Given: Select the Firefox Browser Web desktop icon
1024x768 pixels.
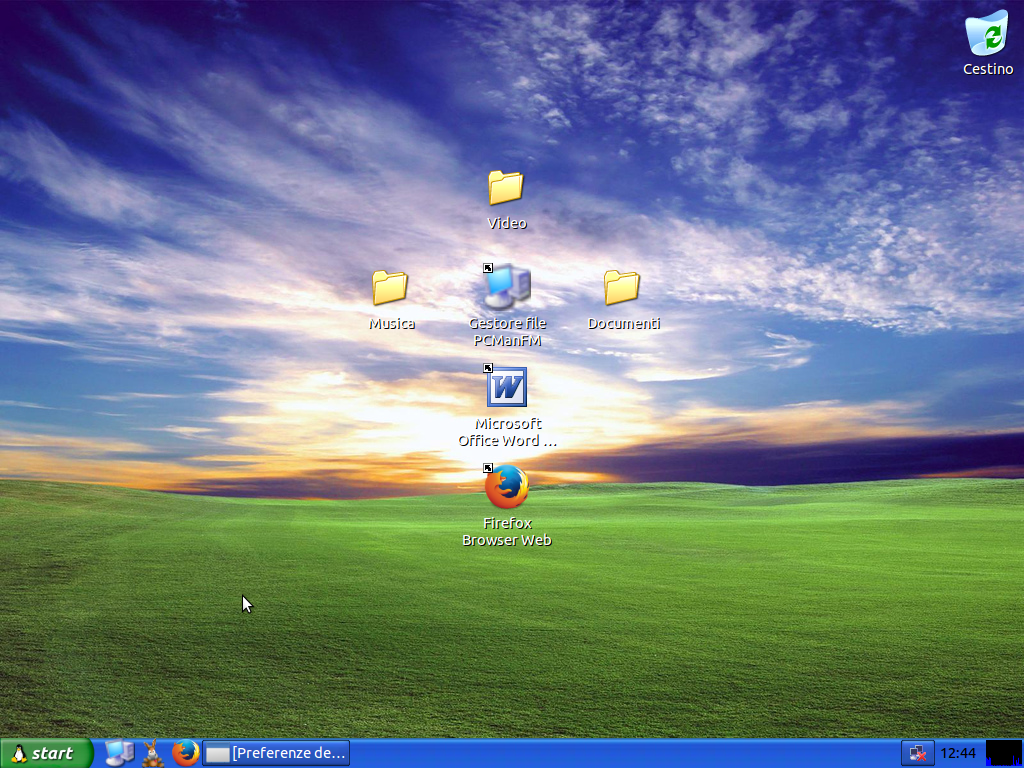Looking at the screenshot, I should [x=507, y=488].
